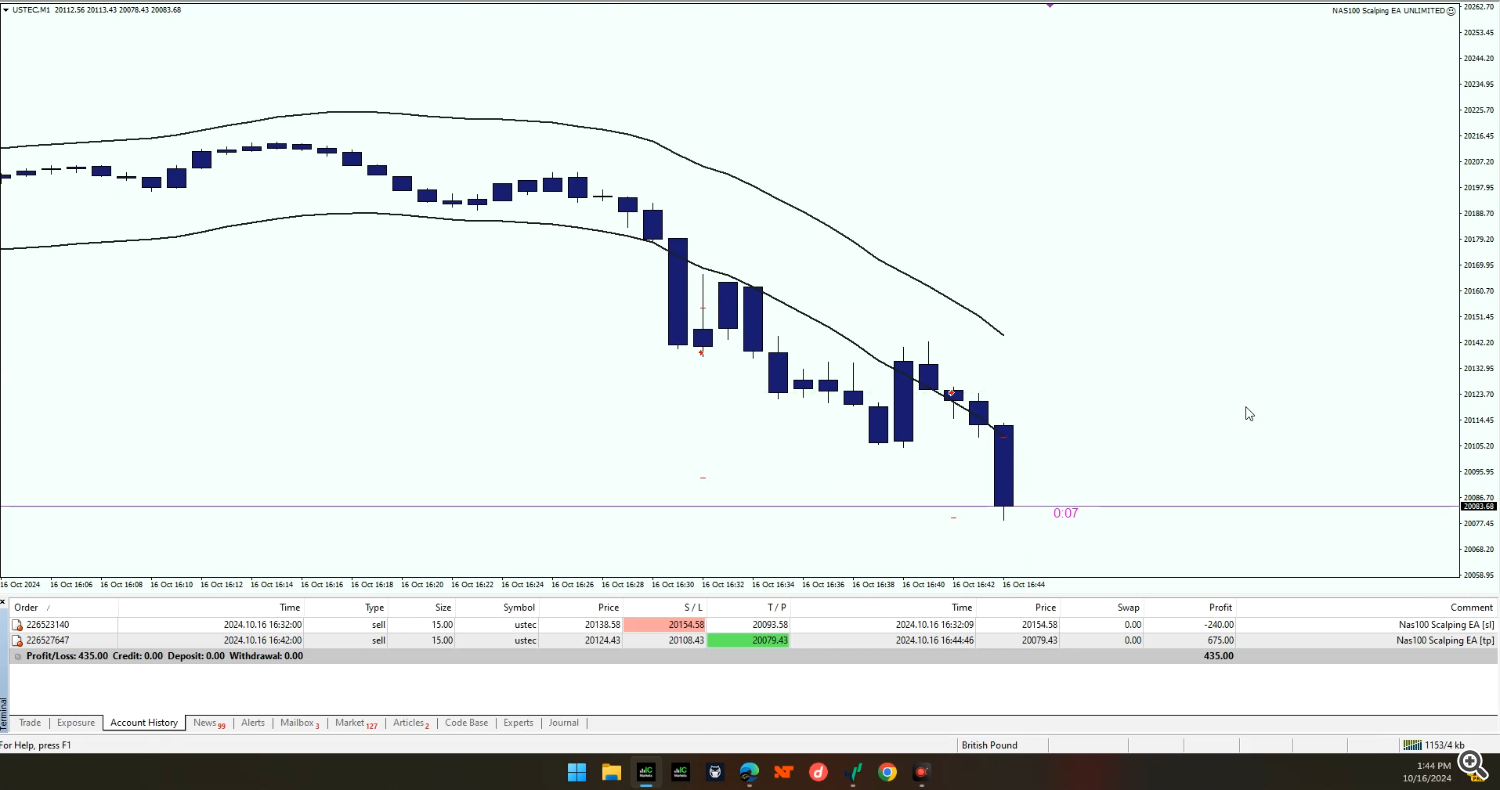Click the close time 2024.10.16 16:32:09
This screenshot has width=1500, height=790.
[x=934, y=625]
